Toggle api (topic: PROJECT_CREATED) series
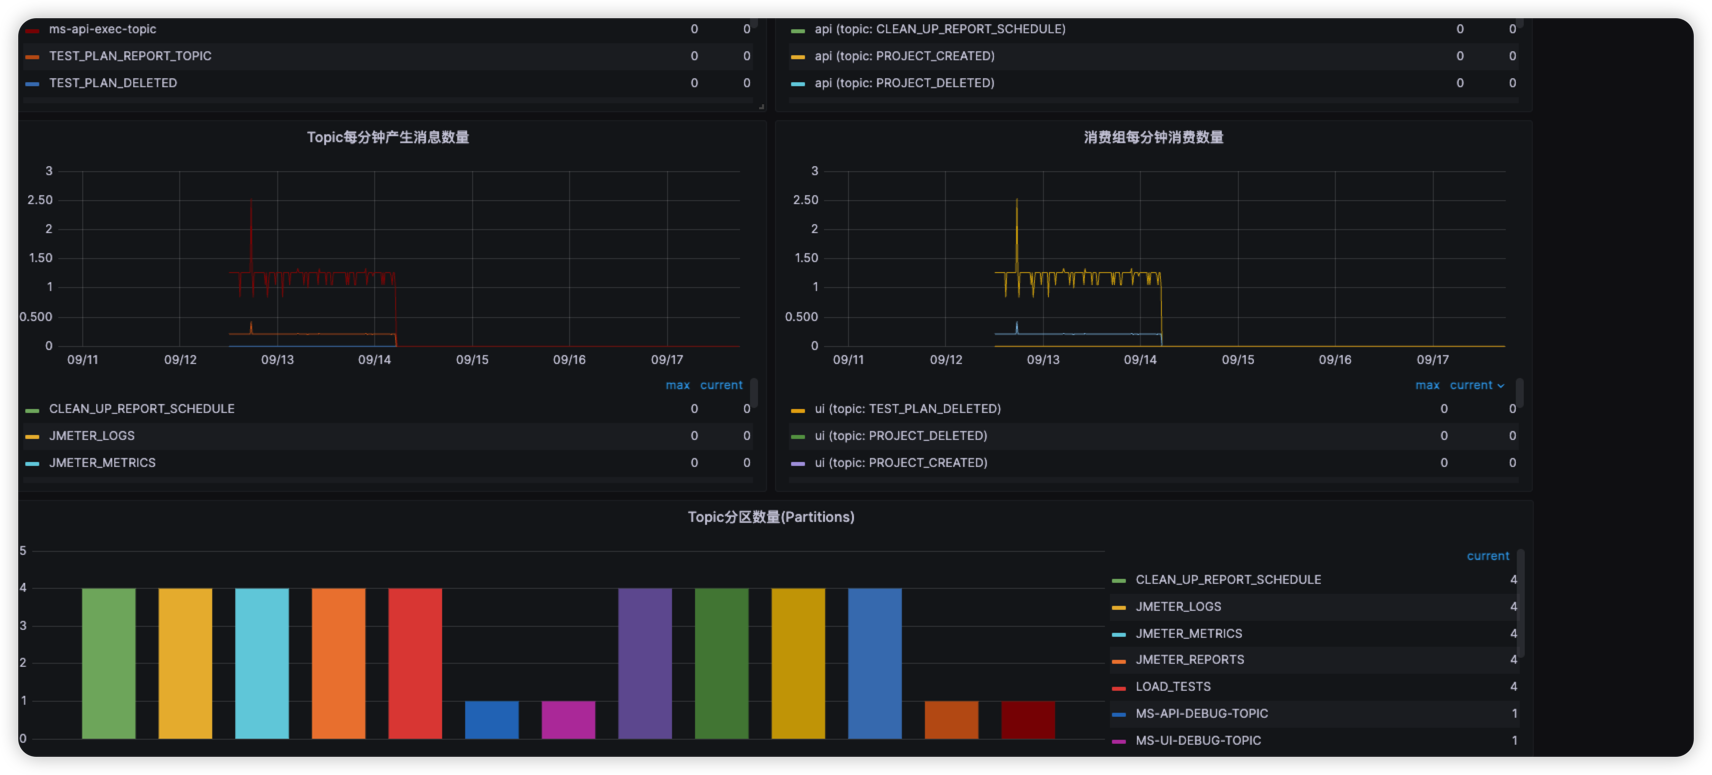Image resolution: width=1712 pixels, height=775 pixels. click(904, 56)
